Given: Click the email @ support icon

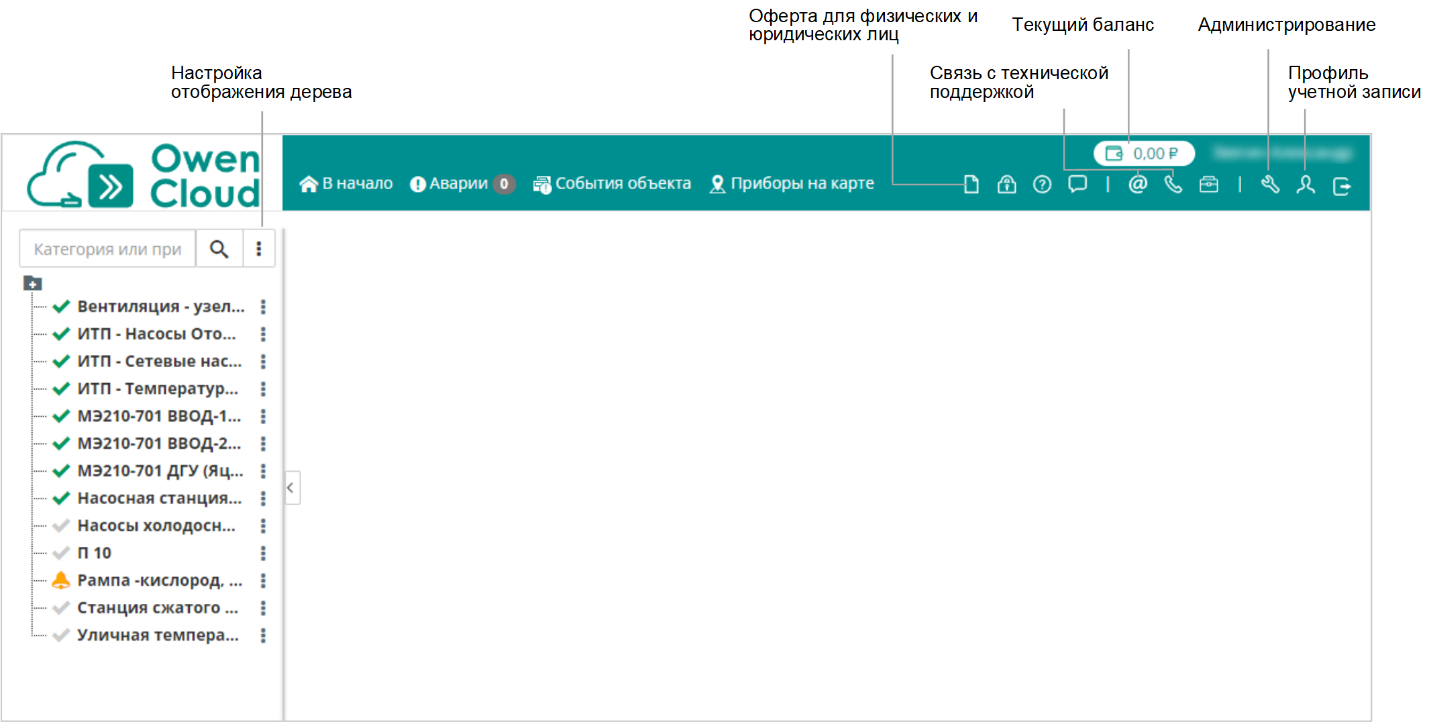Looking at the screenshot, I should (x=1137, y=184).
